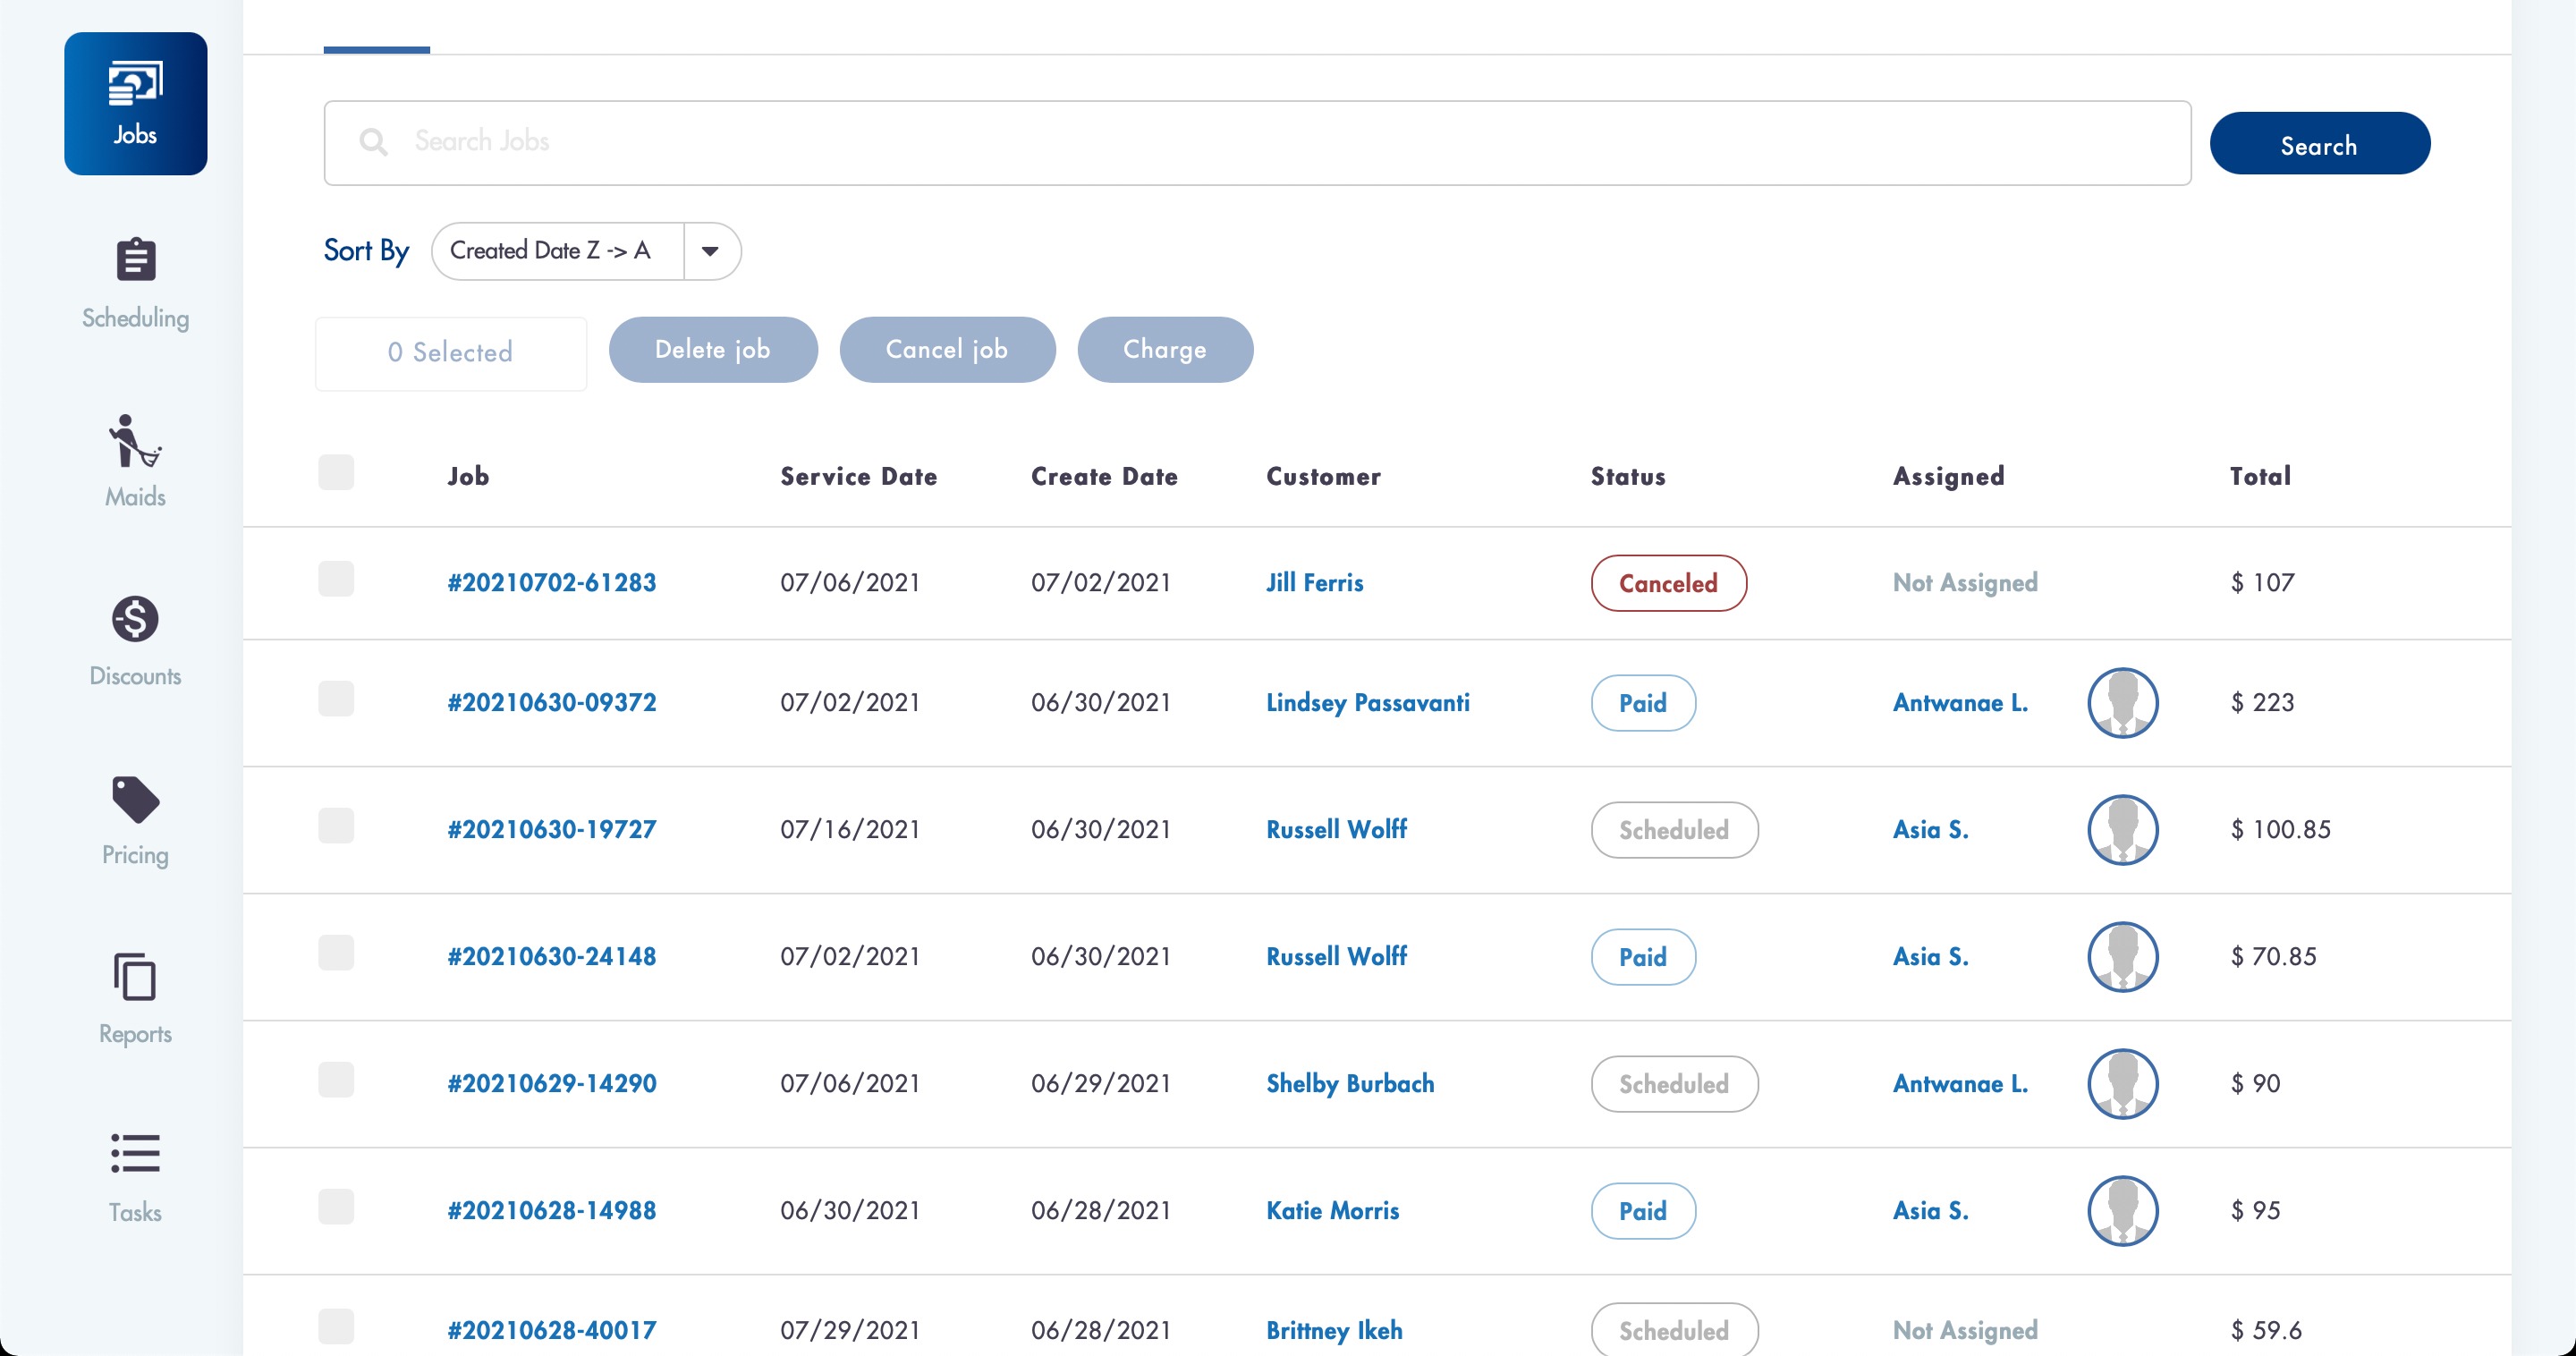2576x1356 pixels.
Task: Open job #20210702-61283
Action: coord(552,582)
